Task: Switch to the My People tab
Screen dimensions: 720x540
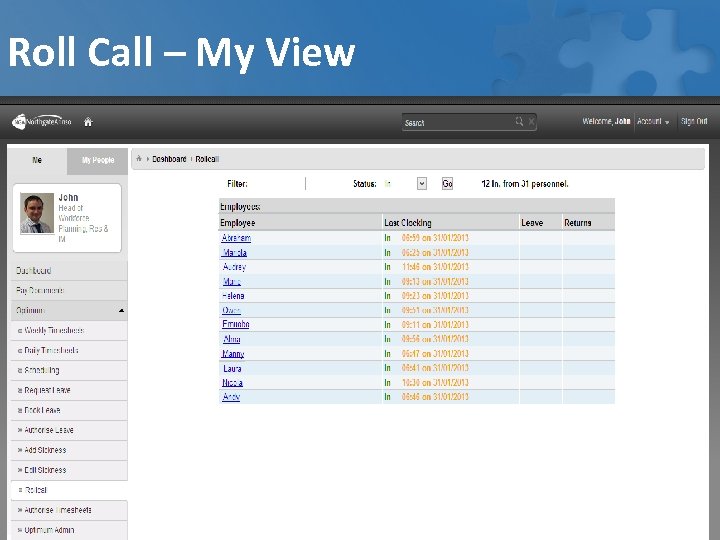Action: pos(98,160)
